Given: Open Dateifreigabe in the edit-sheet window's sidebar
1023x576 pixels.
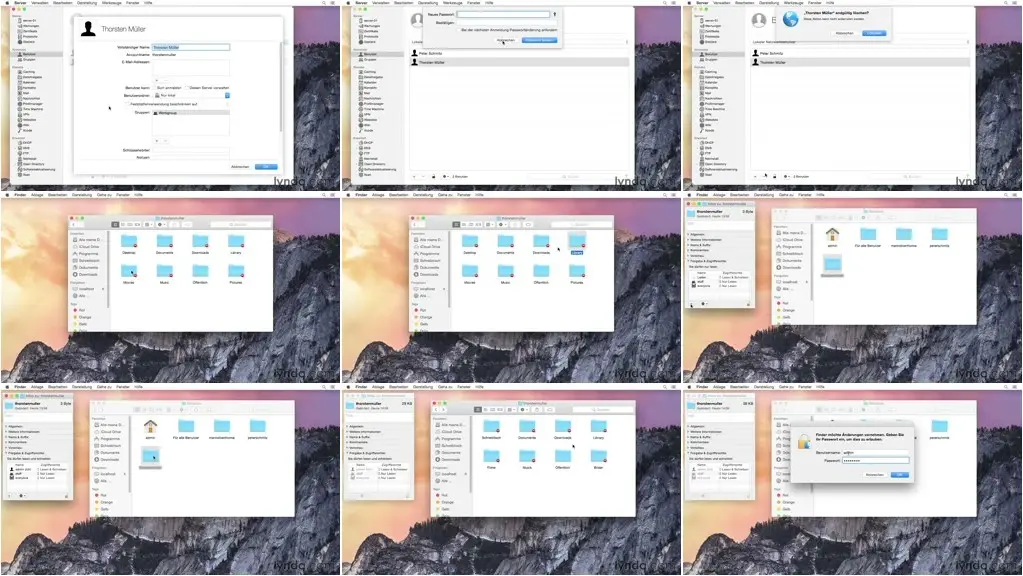Looking at the screenshot, I should point(31,77).
